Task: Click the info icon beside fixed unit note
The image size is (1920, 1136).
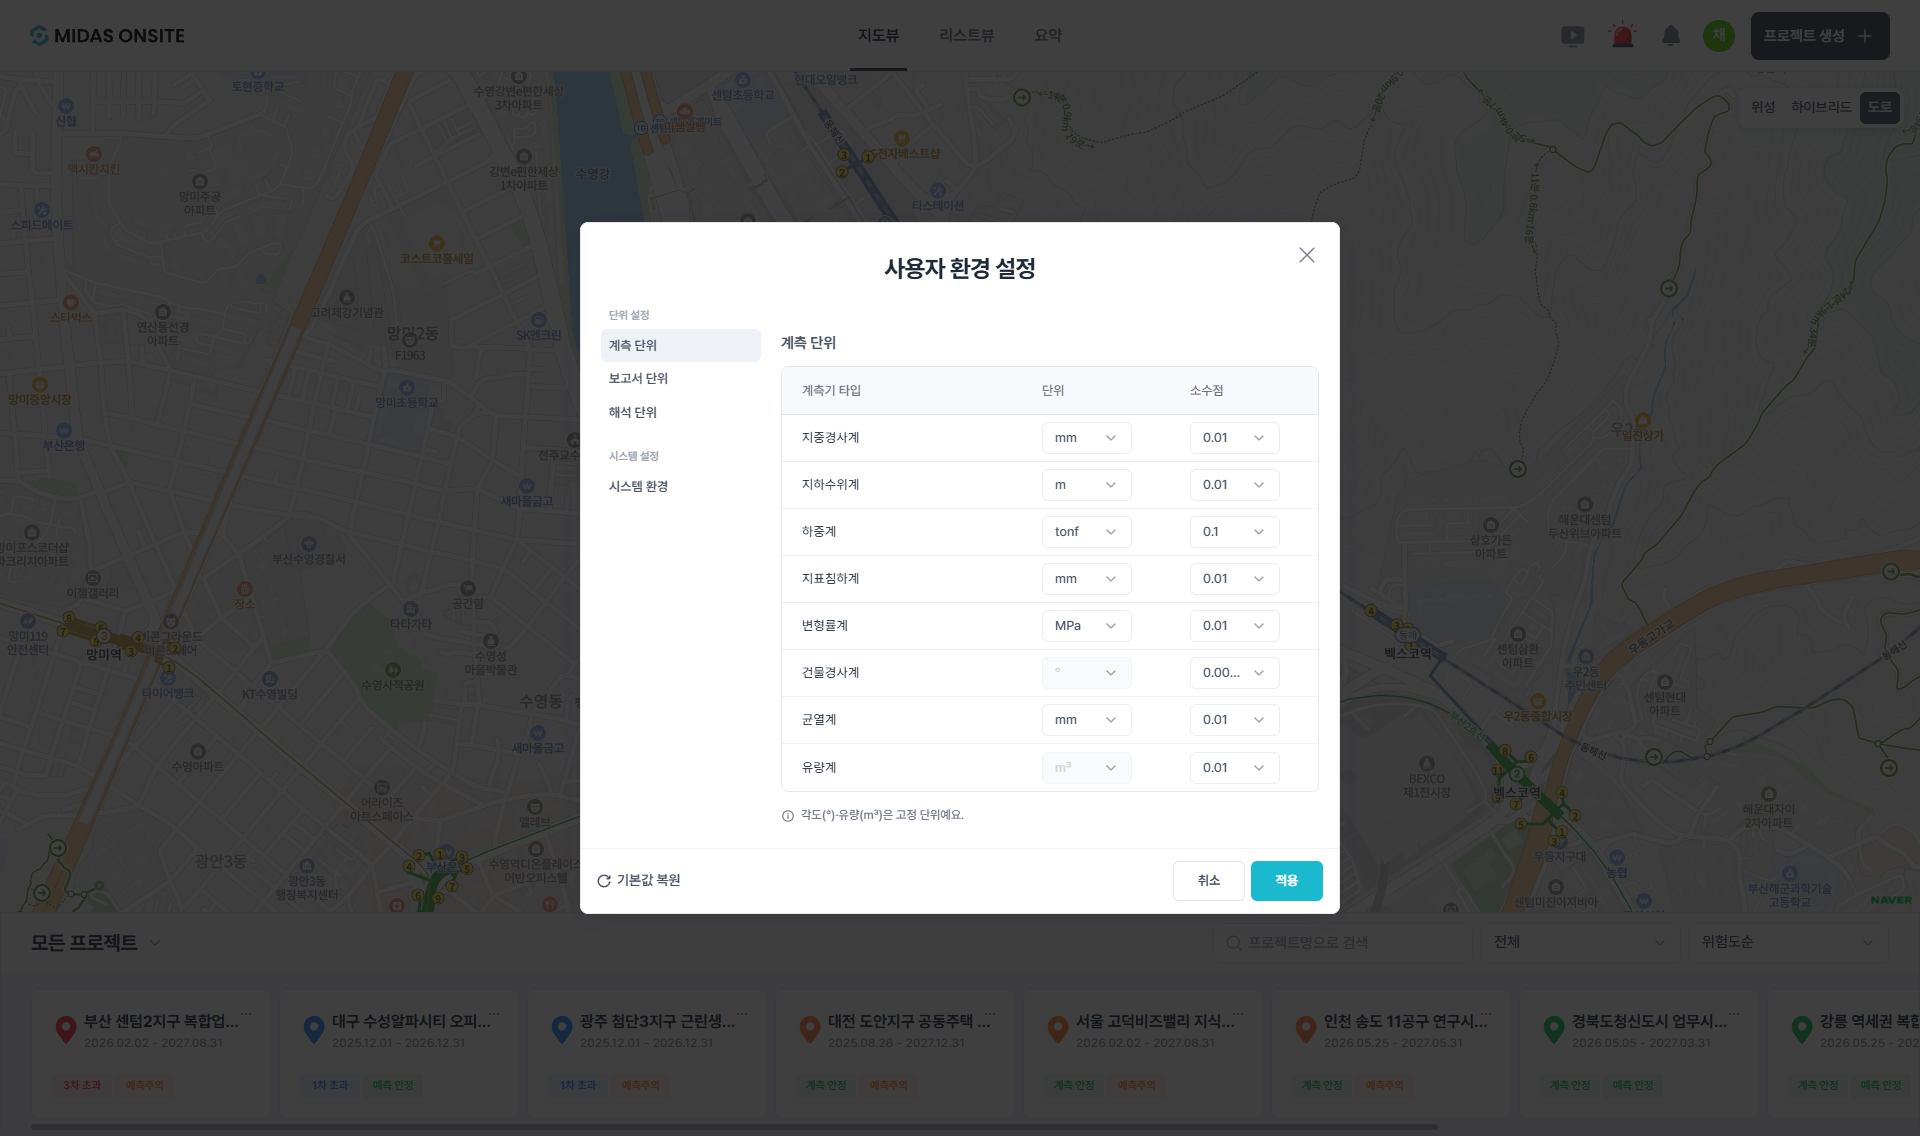Action: point(788,816)
